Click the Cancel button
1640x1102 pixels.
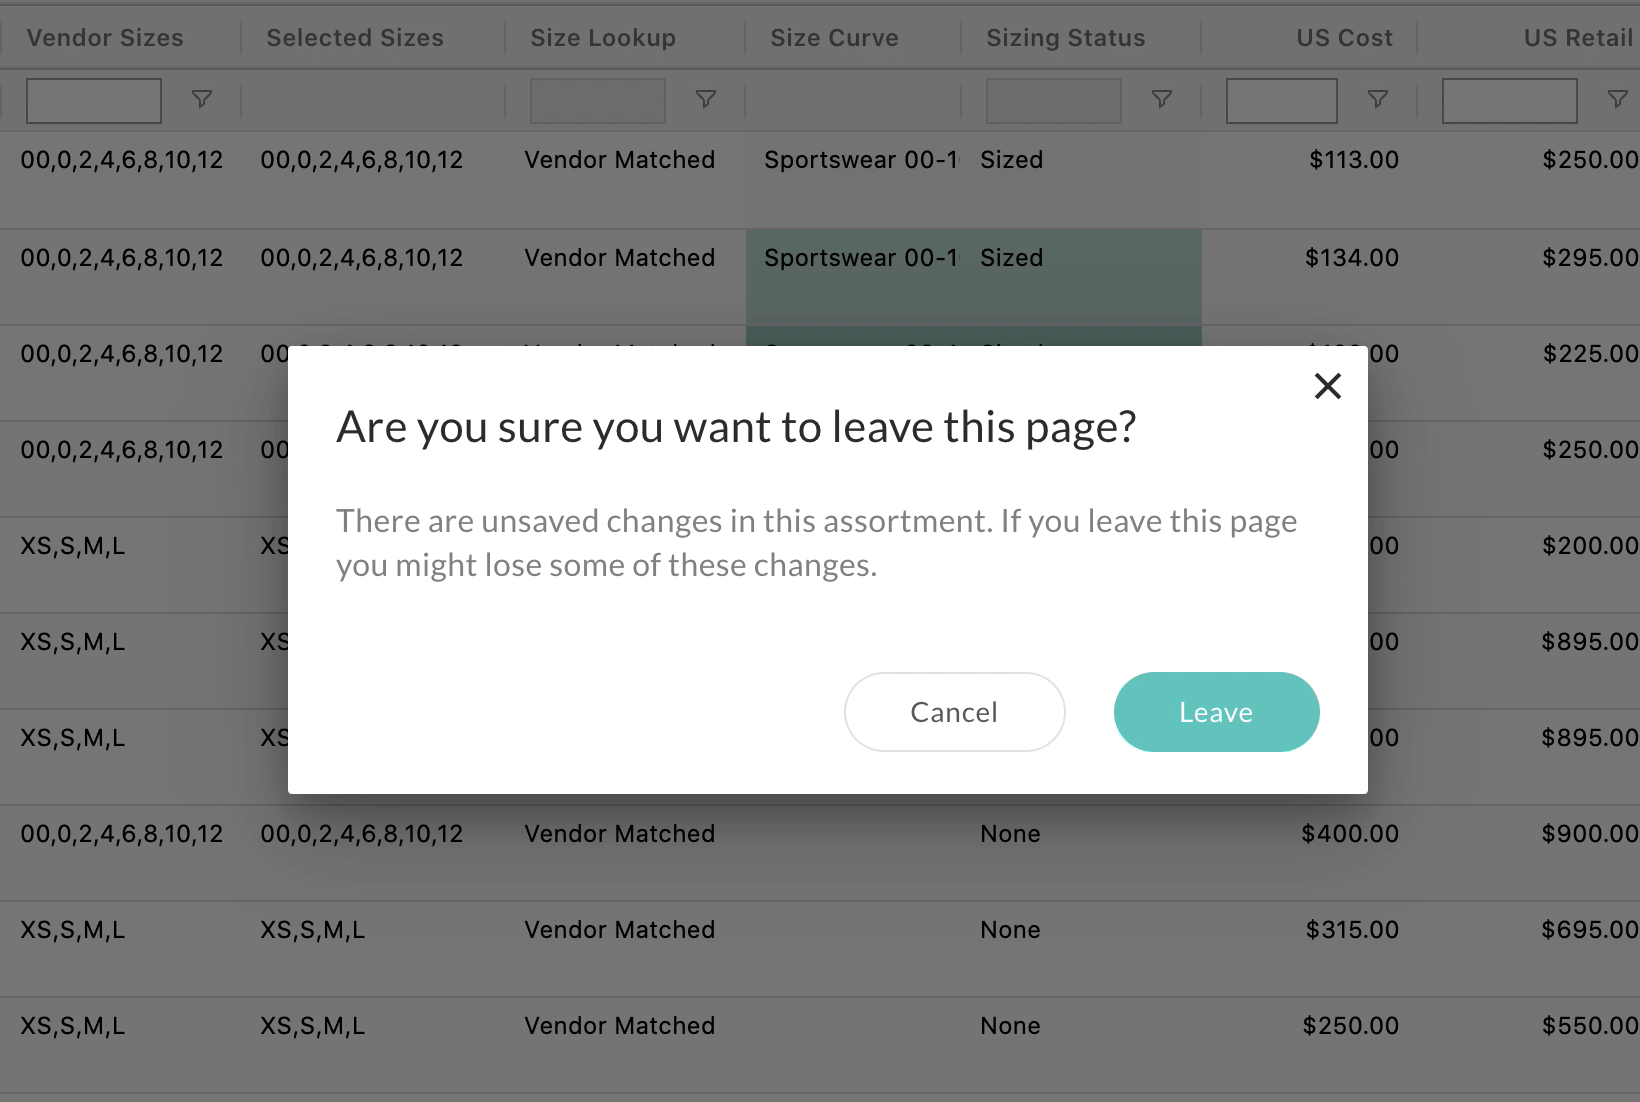tap(954, 712)
